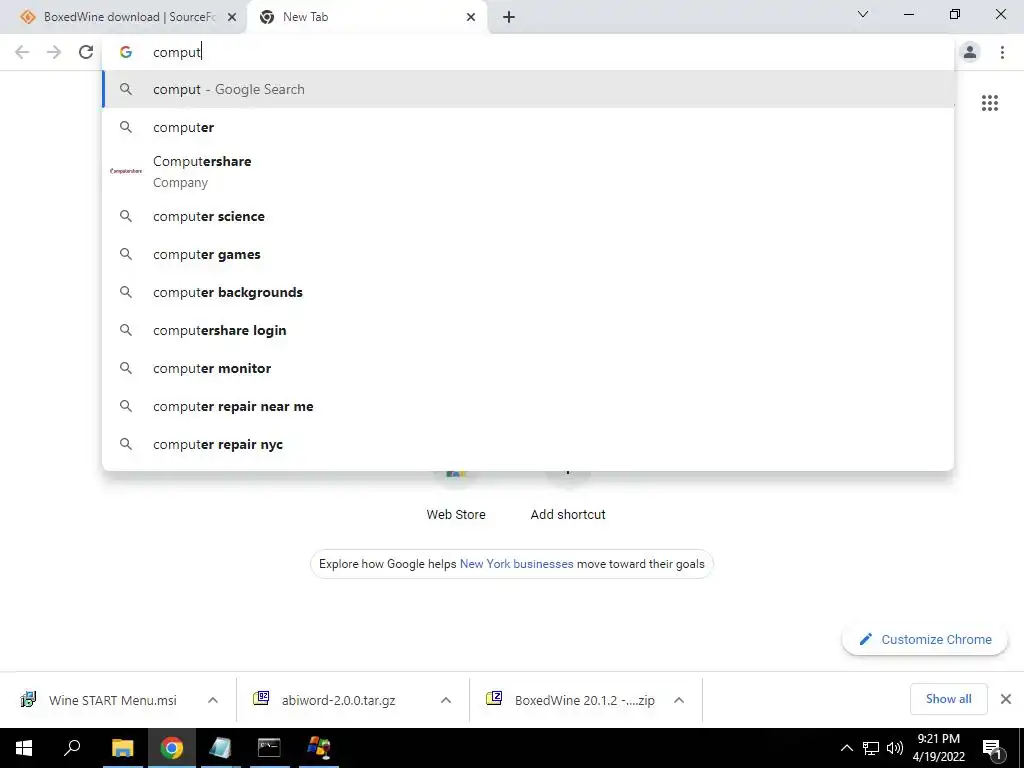Open the network status tray icon
The width and height of the screenshot is (1024, 768).
pos(871,748)
